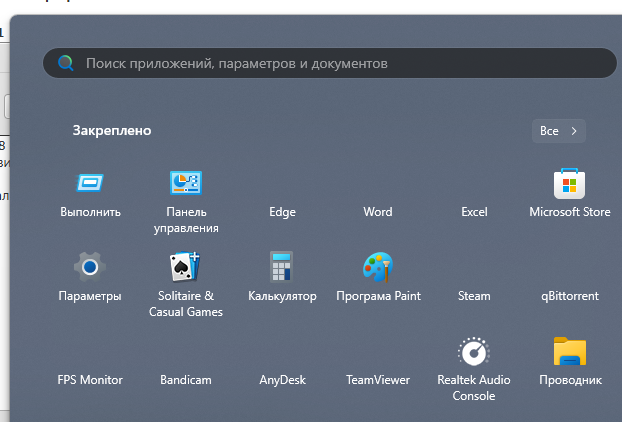Open the pinned Bandicam entry

tap(186, 380)
